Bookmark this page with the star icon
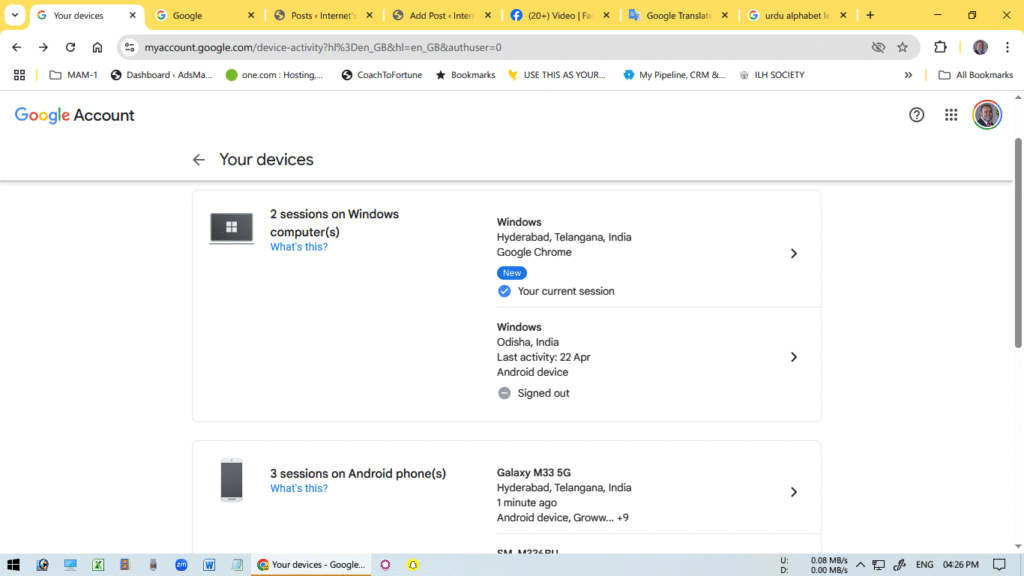The width and height of the screenshot is (1024, 576). pos(903,47)
